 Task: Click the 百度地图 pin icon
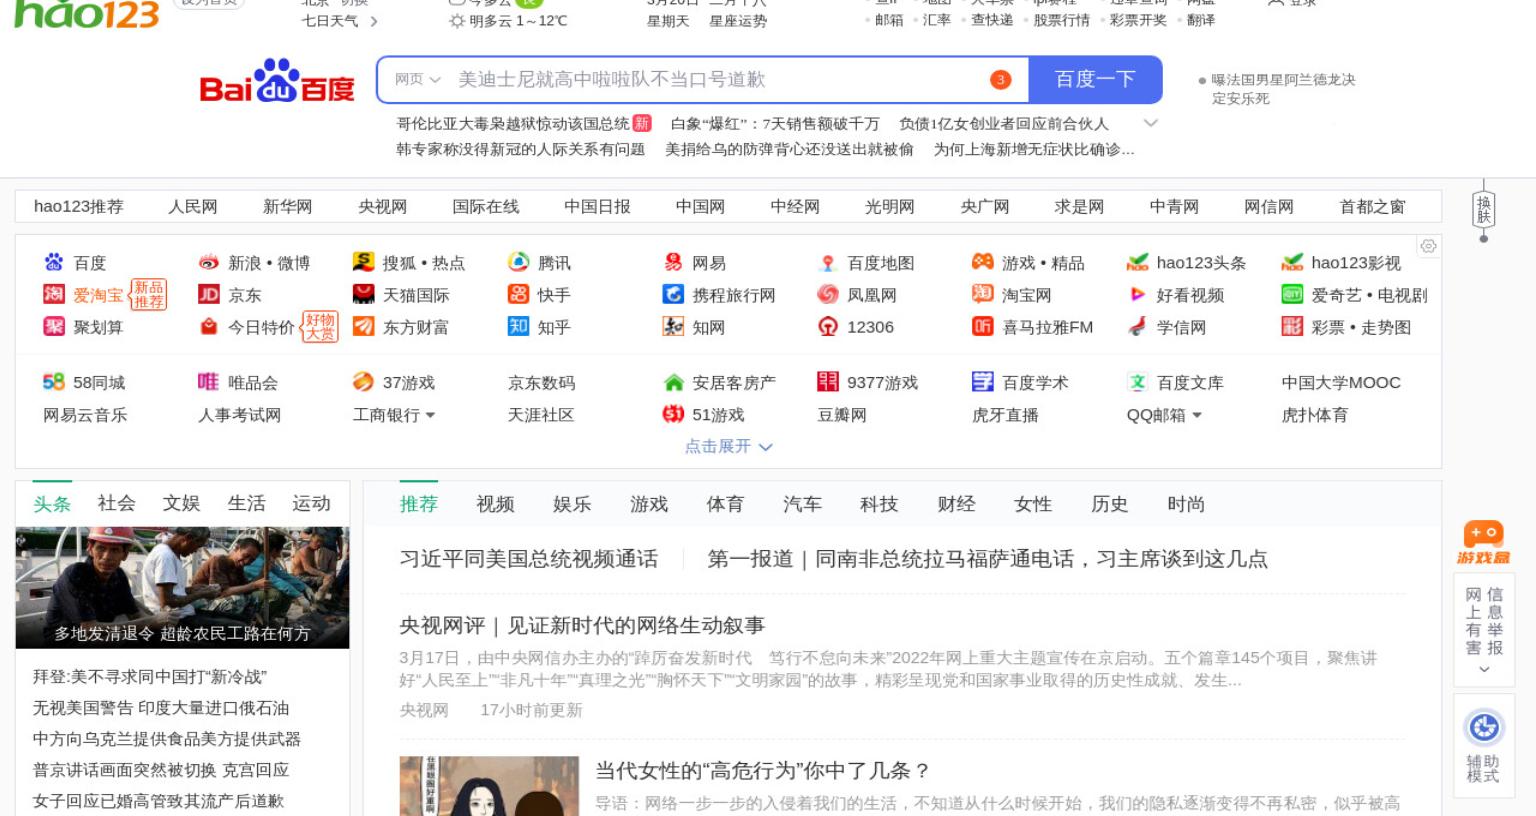(x=827, y=263)
